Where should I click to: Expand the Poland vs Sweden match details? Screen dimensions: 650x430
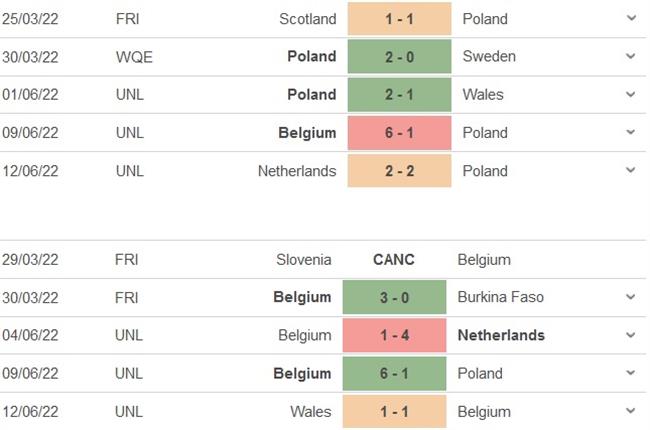coord(630,56)
